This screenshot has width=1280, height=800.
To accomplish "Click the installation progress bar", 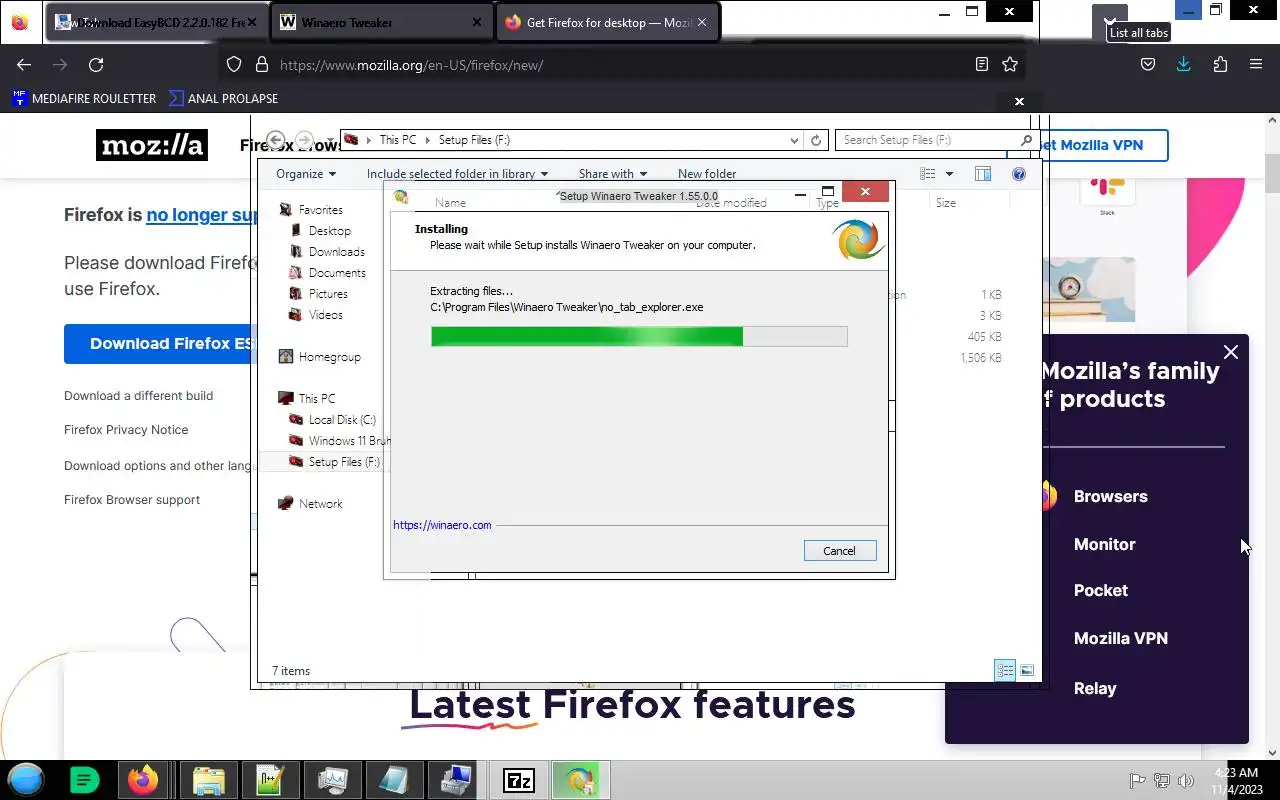I will [x=639, y=336].
